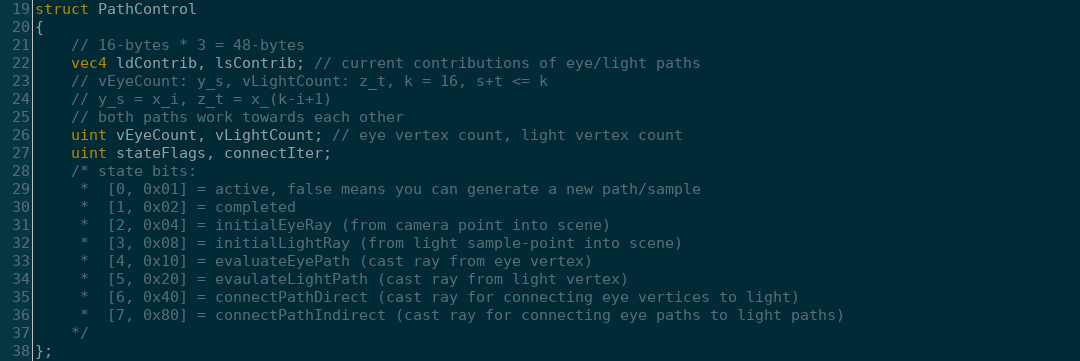Click line number 19 in the gutter
This screenshot has width=1080, height=361.
click(21, 10)
